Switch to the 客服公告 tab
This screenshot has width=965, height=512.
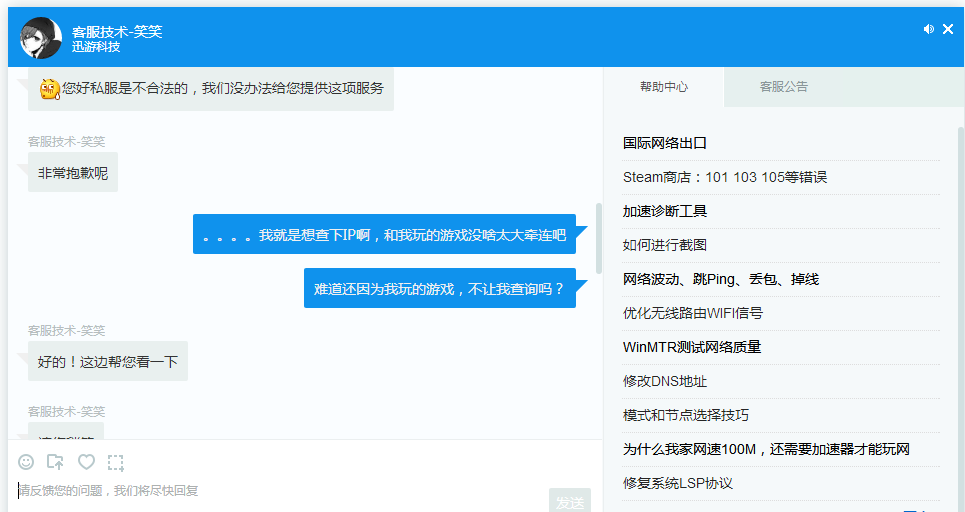point(783,87)
